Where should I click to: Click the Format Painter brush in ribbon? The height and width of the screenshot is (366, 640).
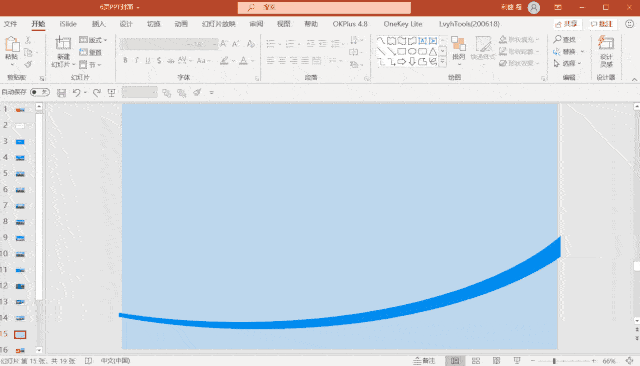[x=28, y=64]
